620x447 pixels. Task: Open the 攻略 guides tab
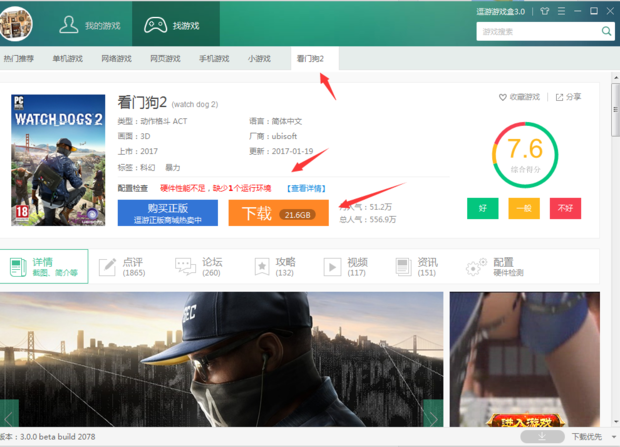pos(275,267)
